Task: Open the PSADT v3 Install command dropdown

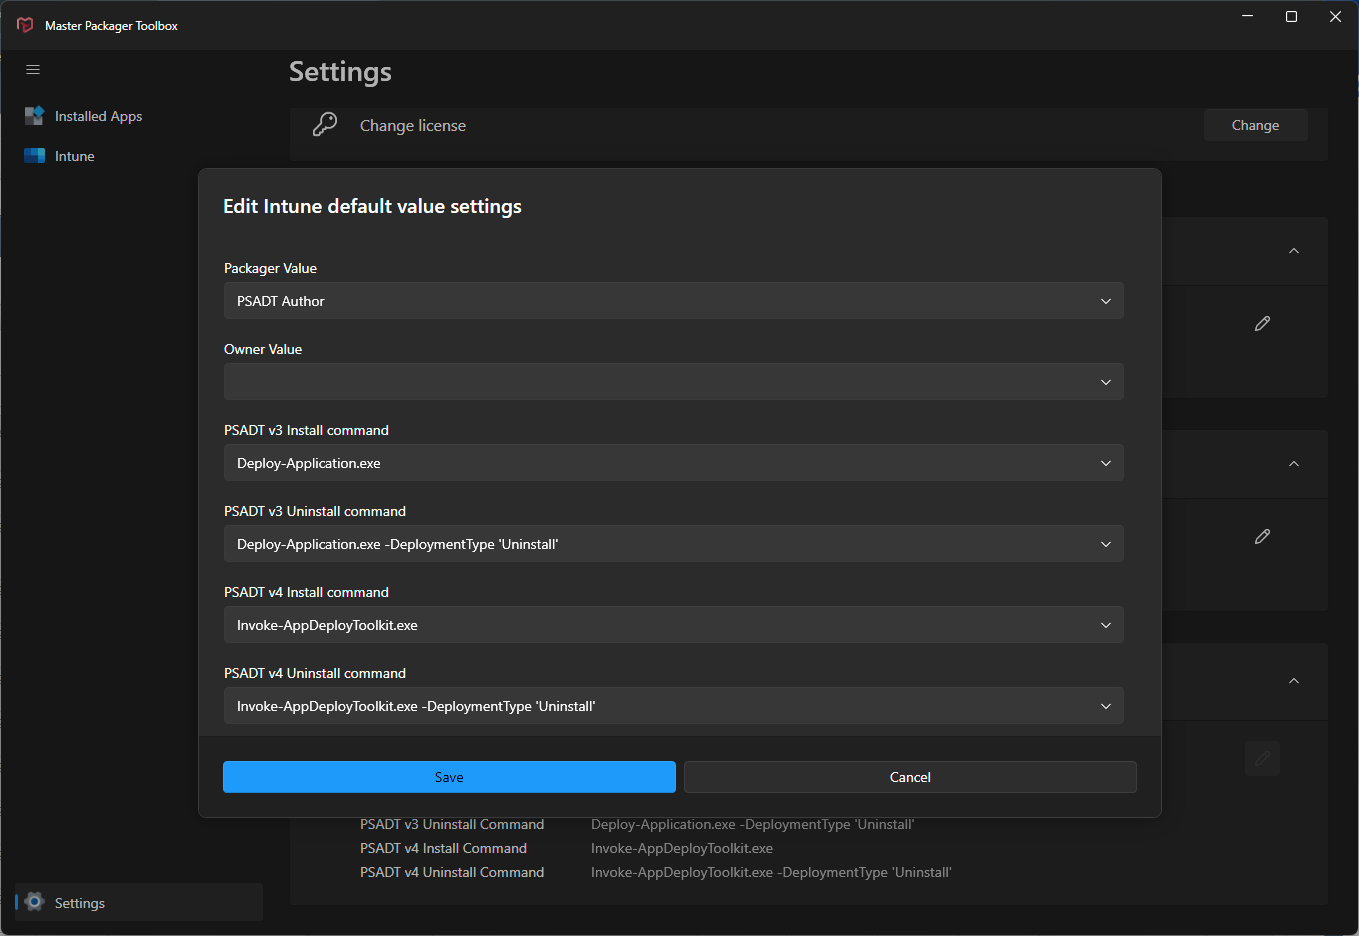Action: [674, 463]
